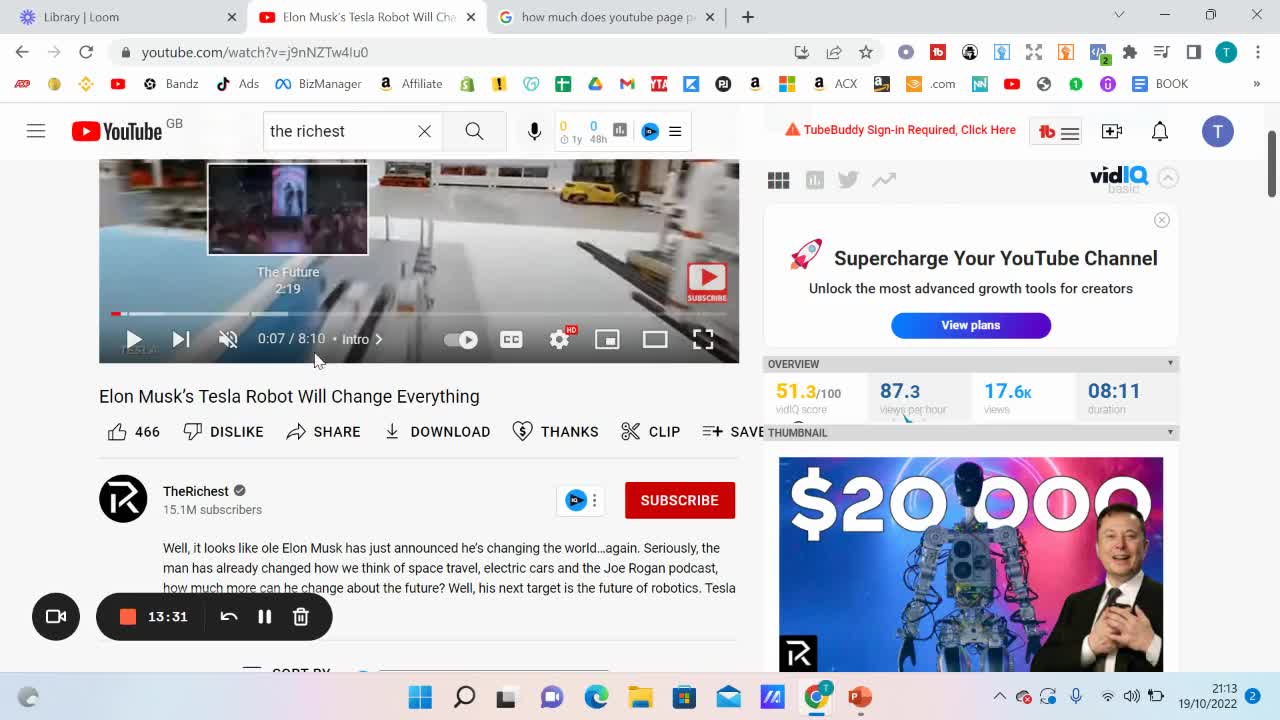Open the Chrome three-dot menu
This screenshot has width=1280, height=720.
[x=1258, y=52]
